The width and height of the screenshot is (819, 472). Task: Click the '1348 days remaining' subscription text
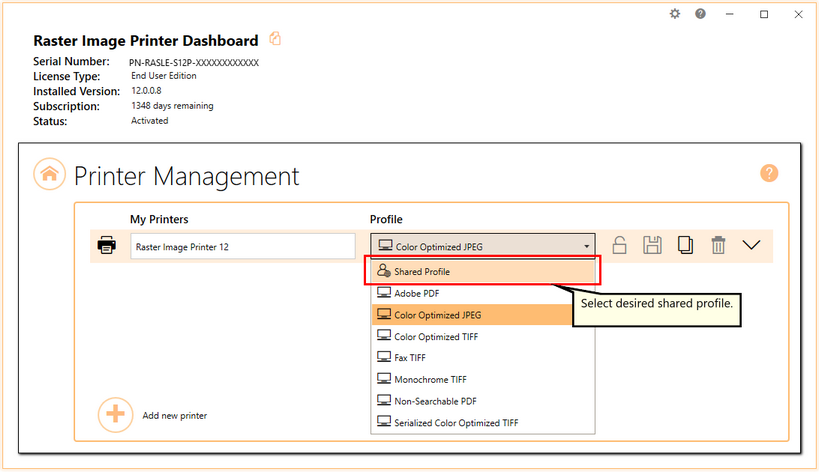coord(172,105)
